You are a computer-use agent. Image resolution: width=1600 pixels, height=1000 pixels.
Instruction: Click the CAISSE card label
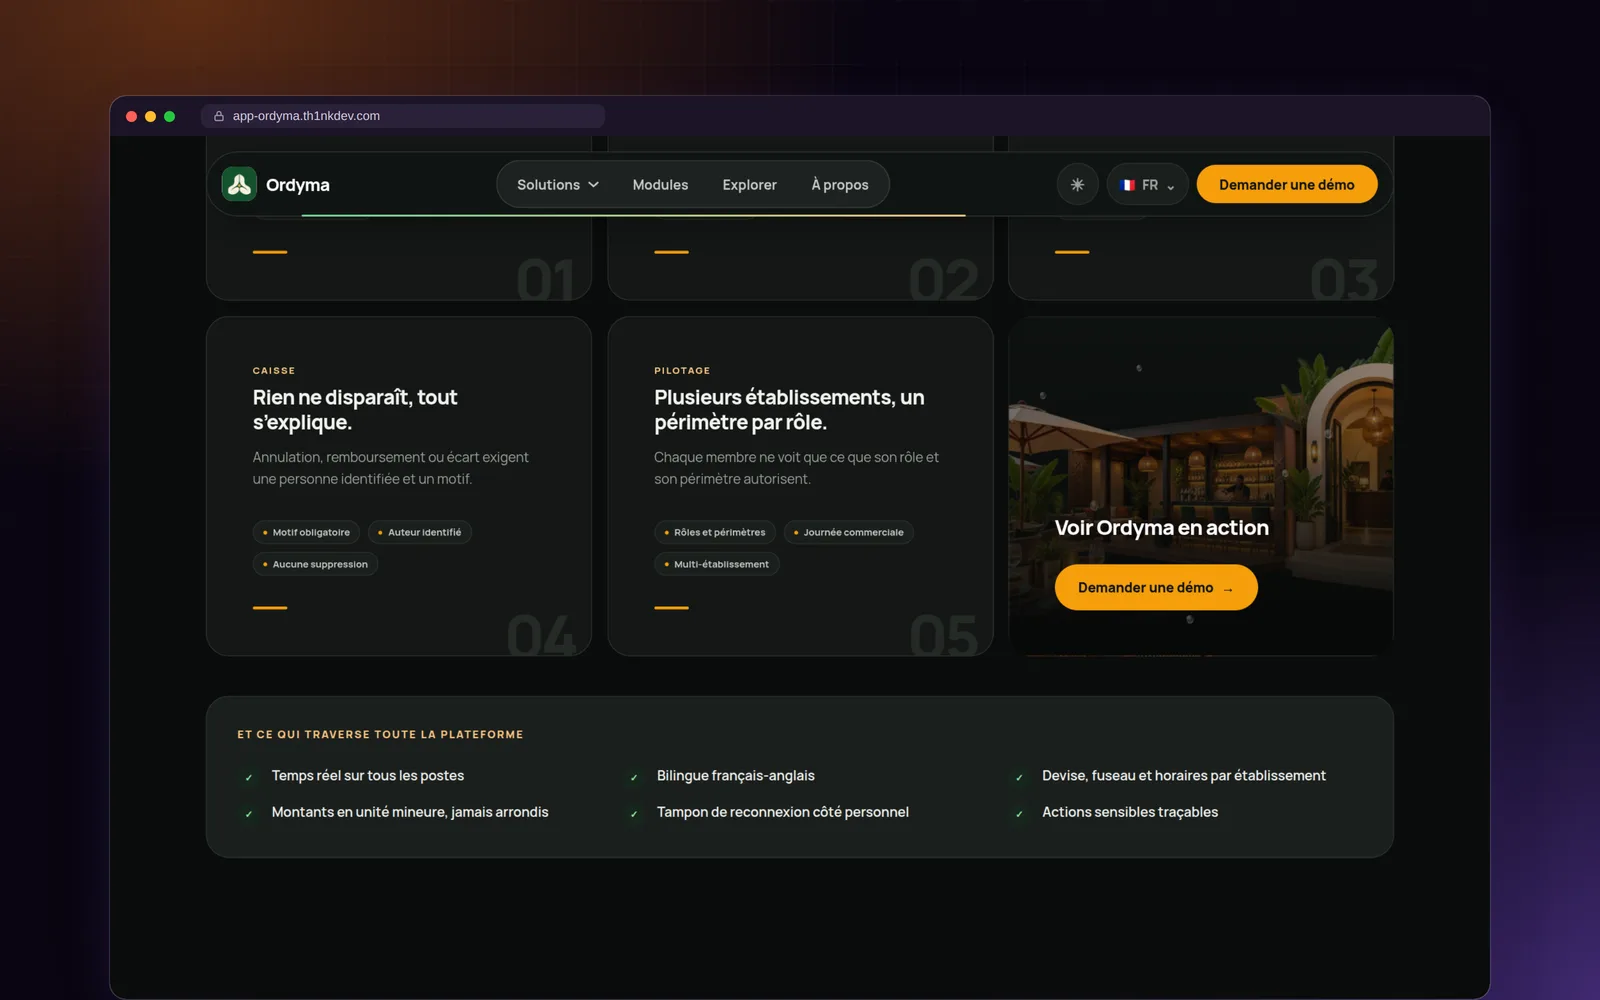274,371
